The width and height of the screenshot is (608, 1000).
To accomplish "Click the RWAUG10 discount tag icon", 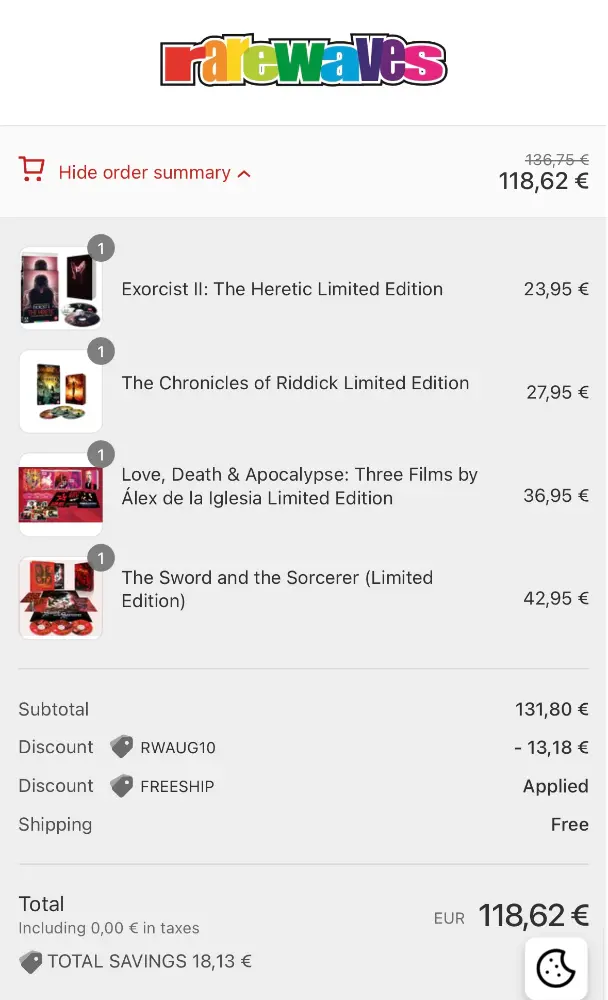I will pyautogui.click(x=122, y=747).
